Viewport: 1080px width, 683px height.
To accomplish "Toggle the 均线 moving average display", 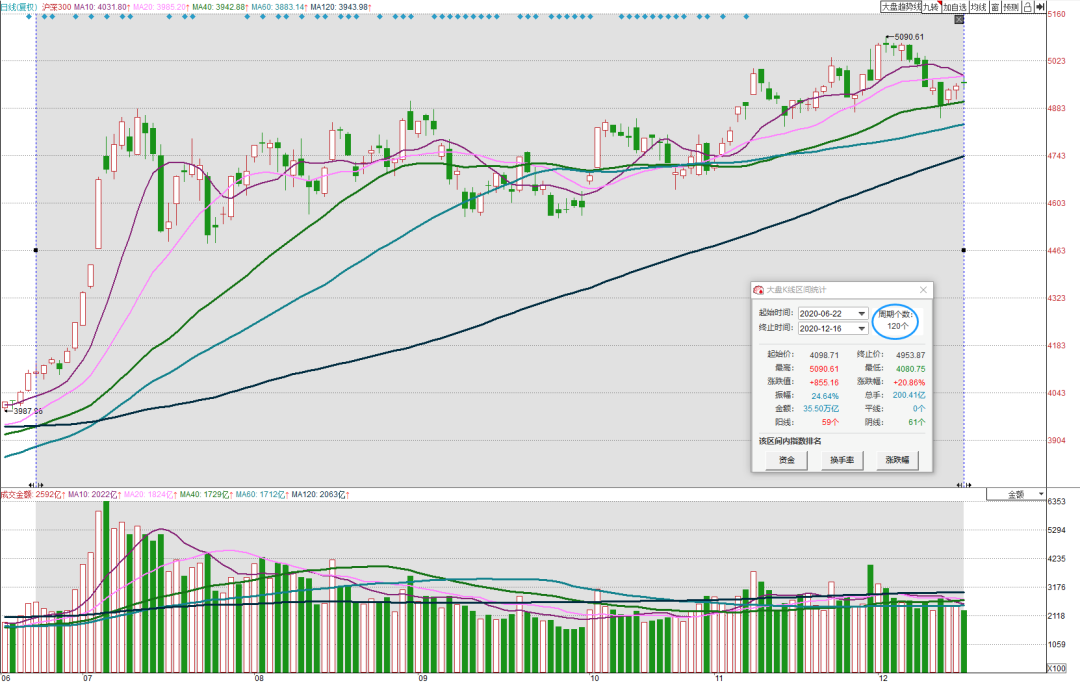I will coord(979,7).
